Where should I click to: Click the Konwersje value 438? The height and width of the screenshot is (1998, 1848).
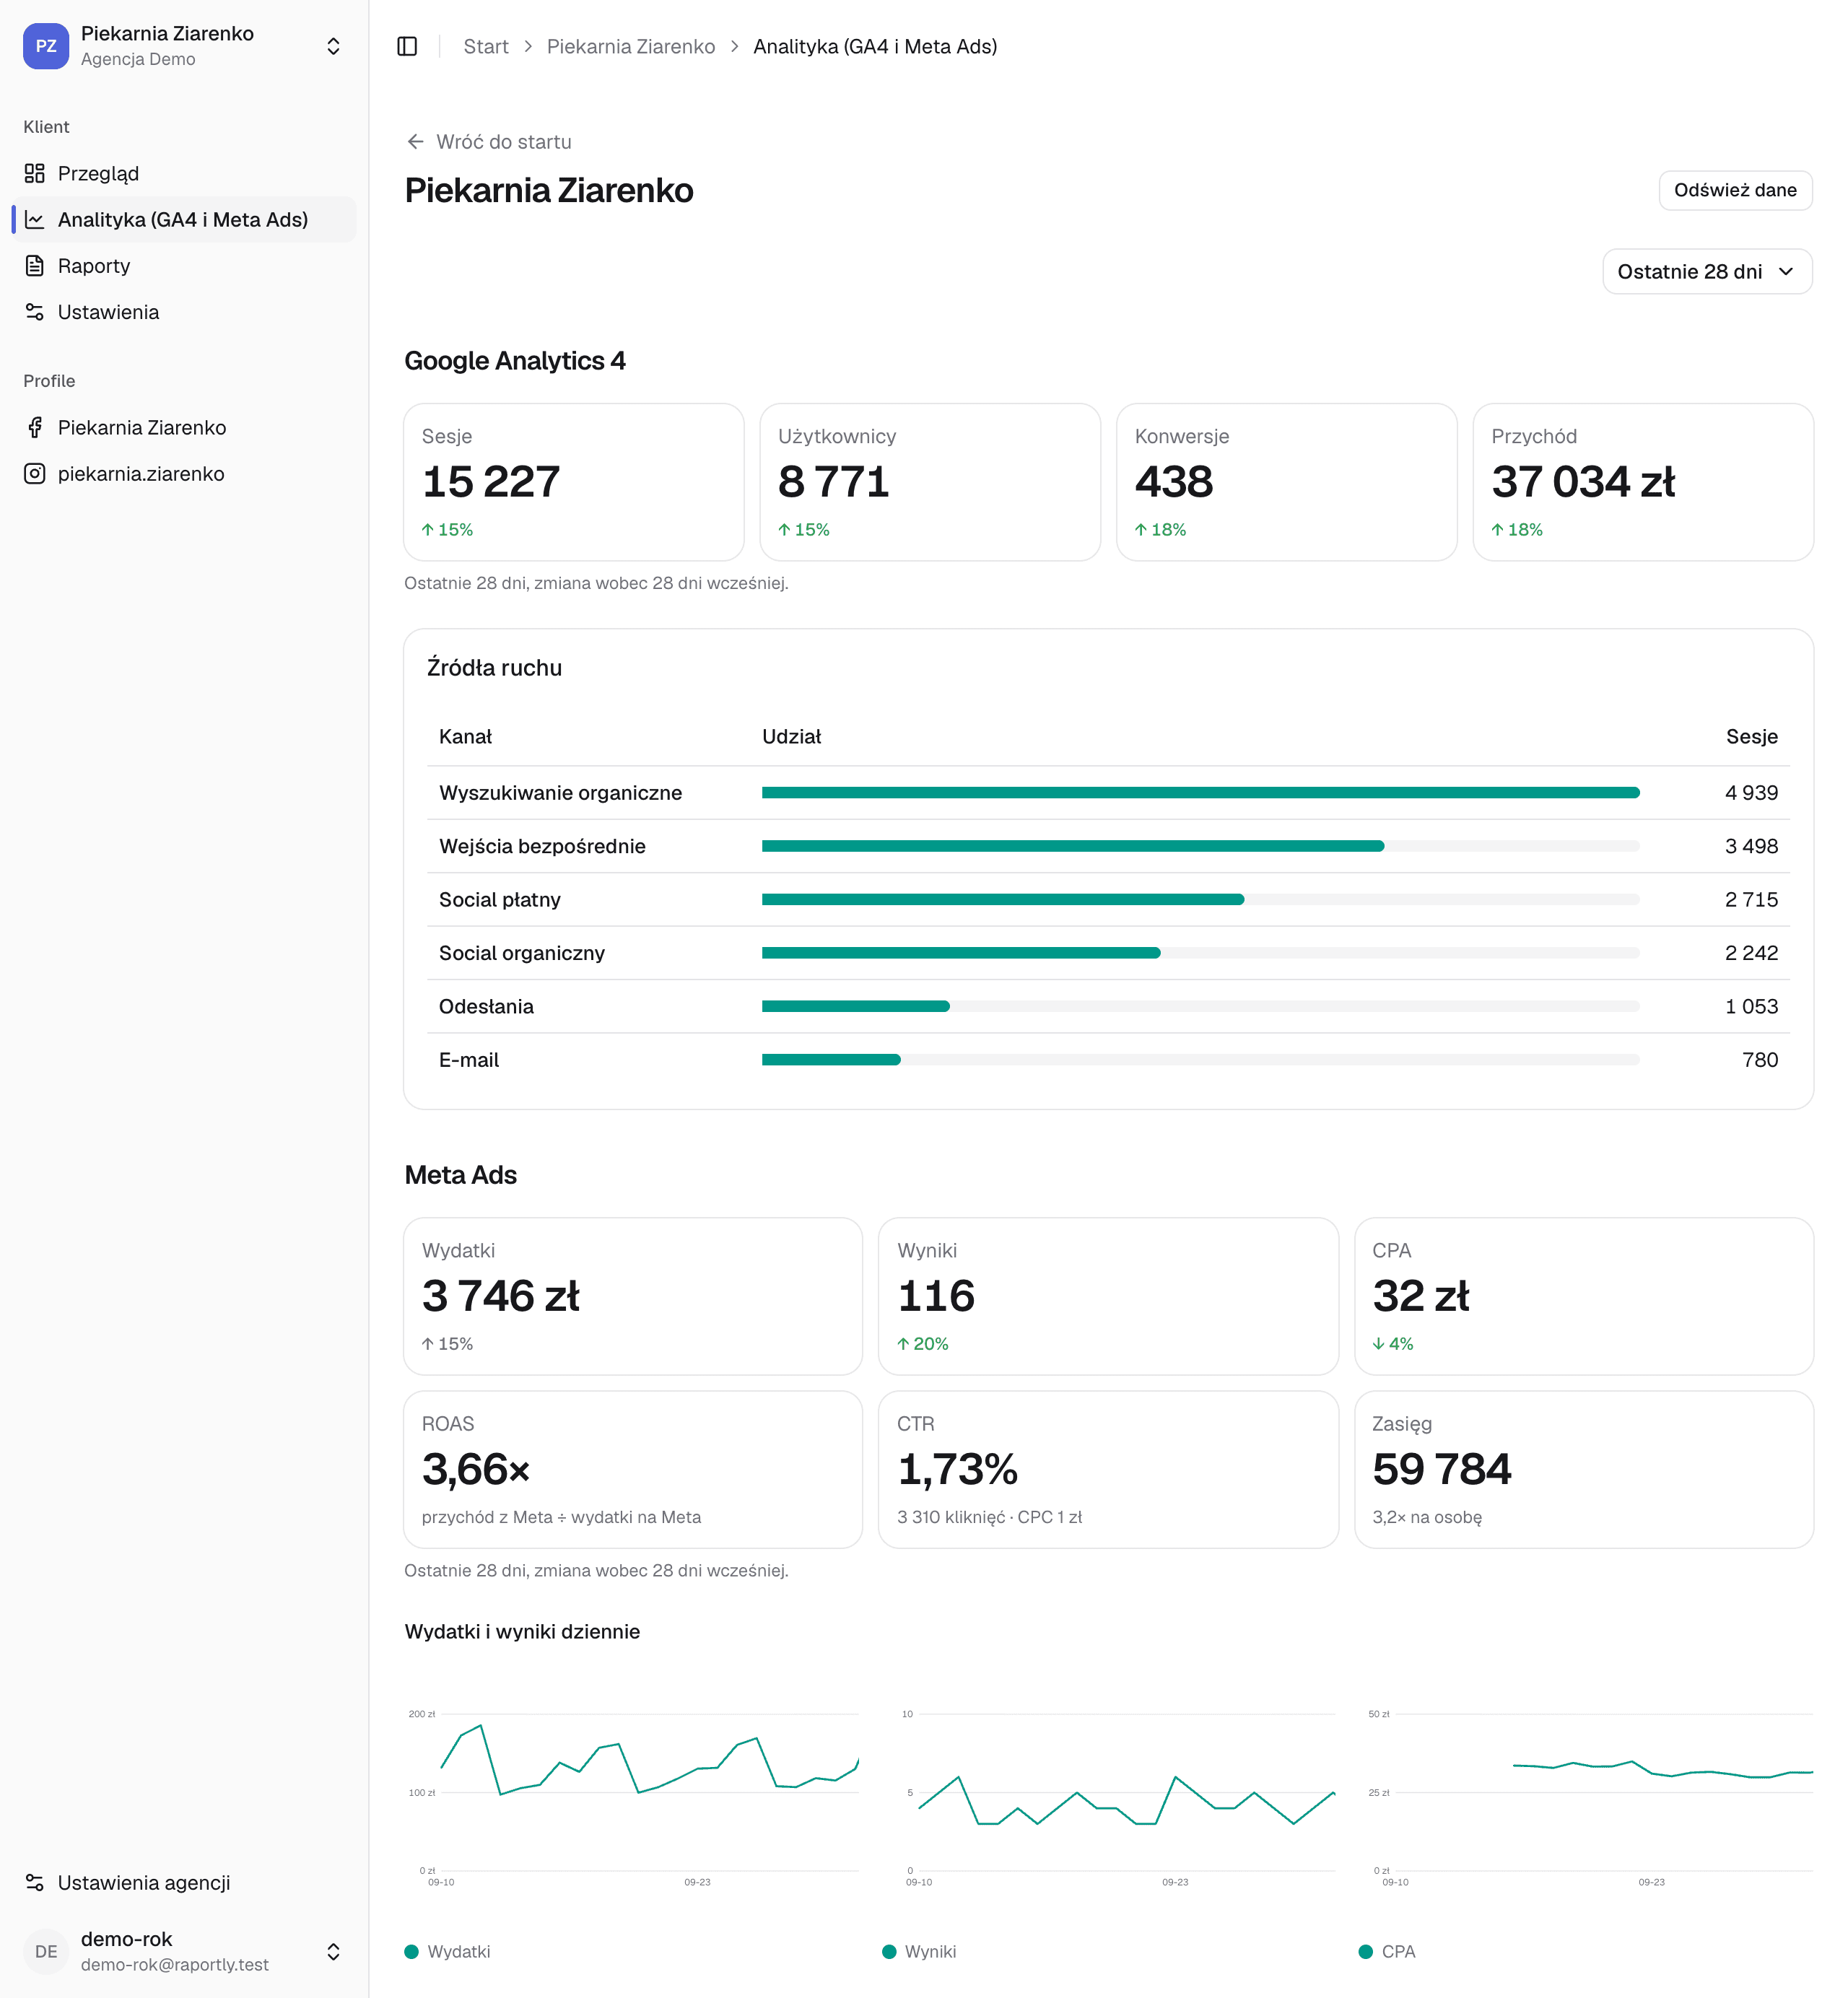[1173, 482]
